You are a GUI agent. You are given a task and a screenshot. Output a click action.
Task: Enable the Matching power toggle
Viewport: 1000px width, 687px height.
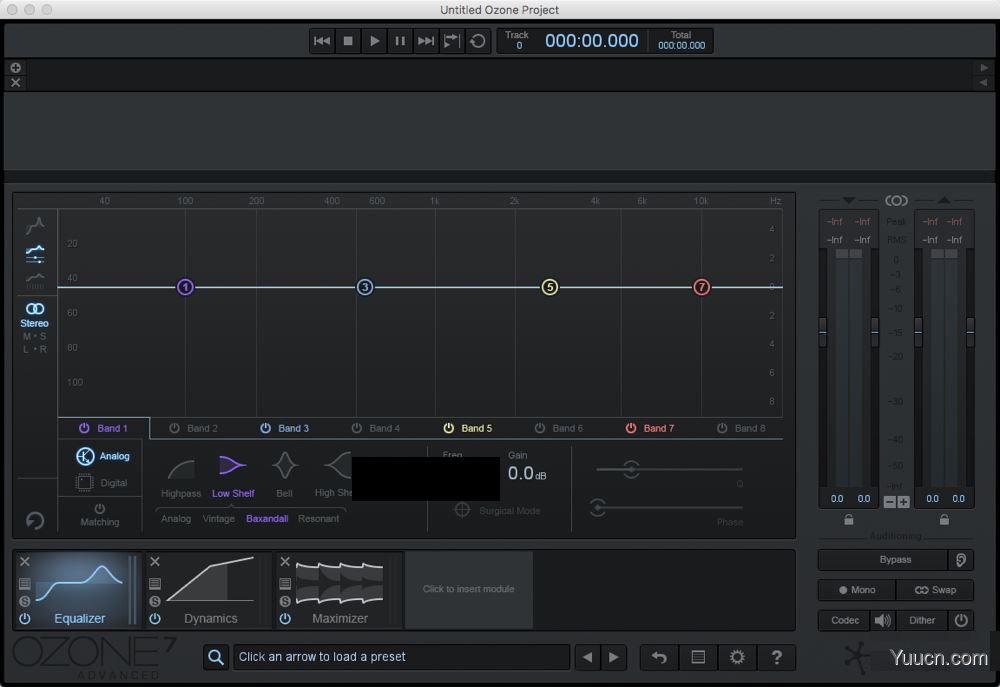coord(99,508)
